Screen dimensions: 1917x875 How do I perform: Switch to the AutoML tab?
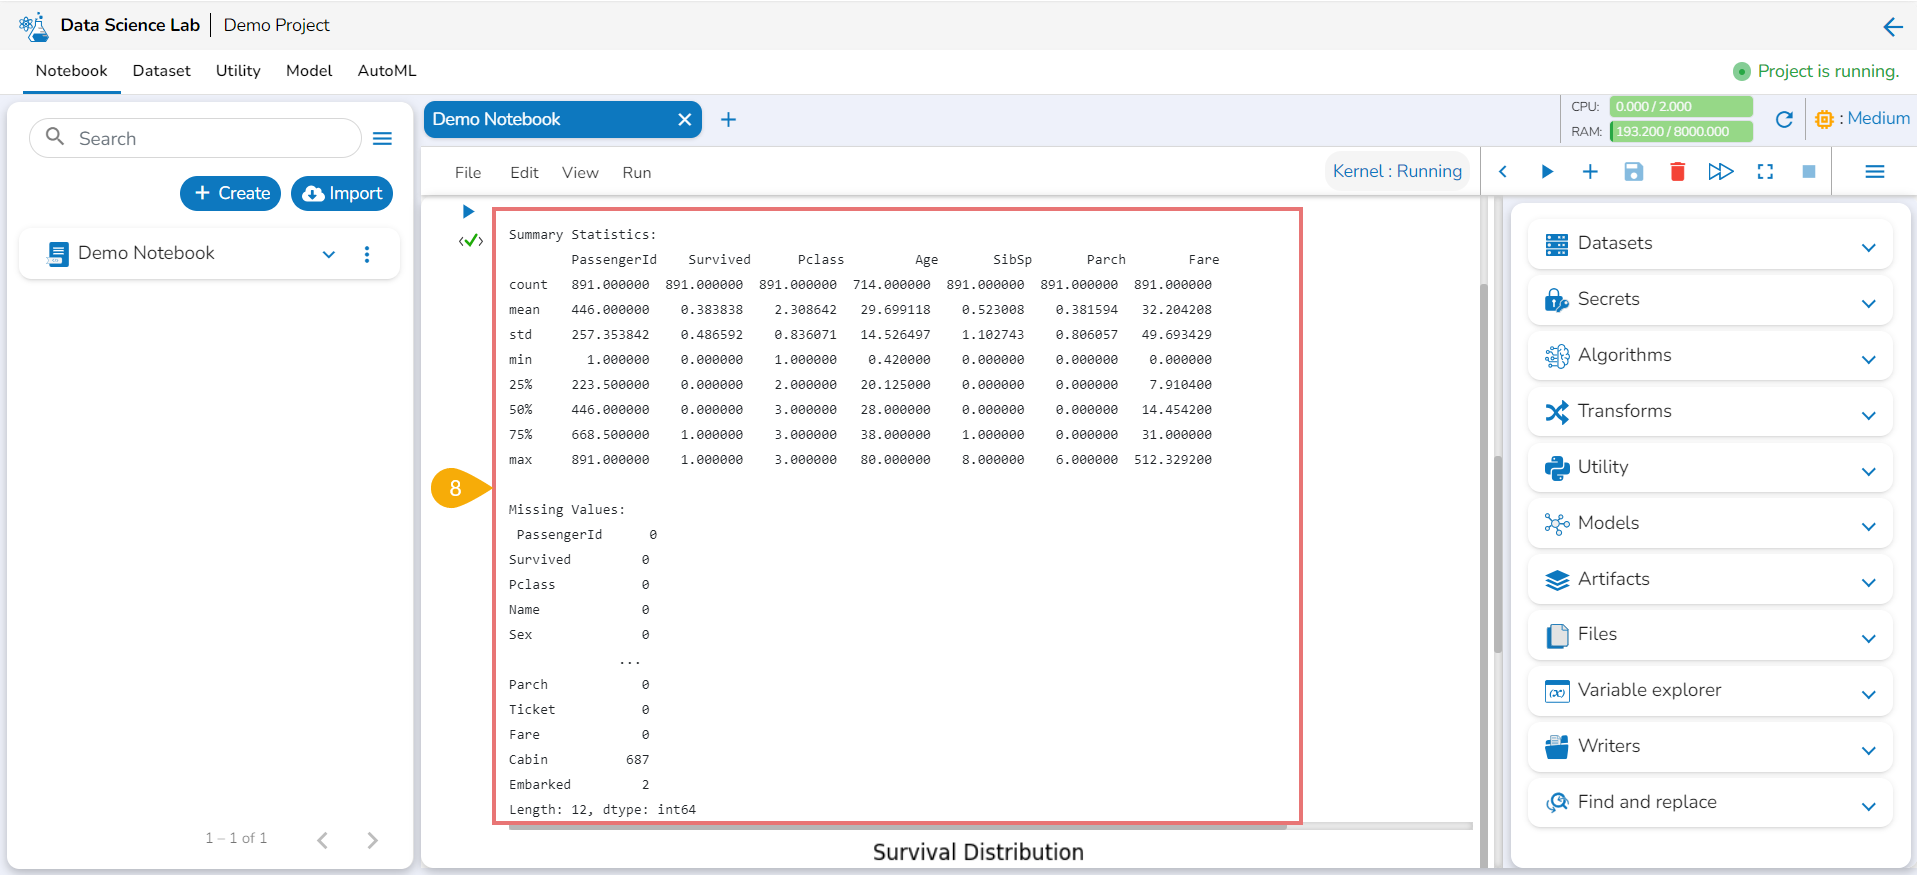tap(387, 71)
